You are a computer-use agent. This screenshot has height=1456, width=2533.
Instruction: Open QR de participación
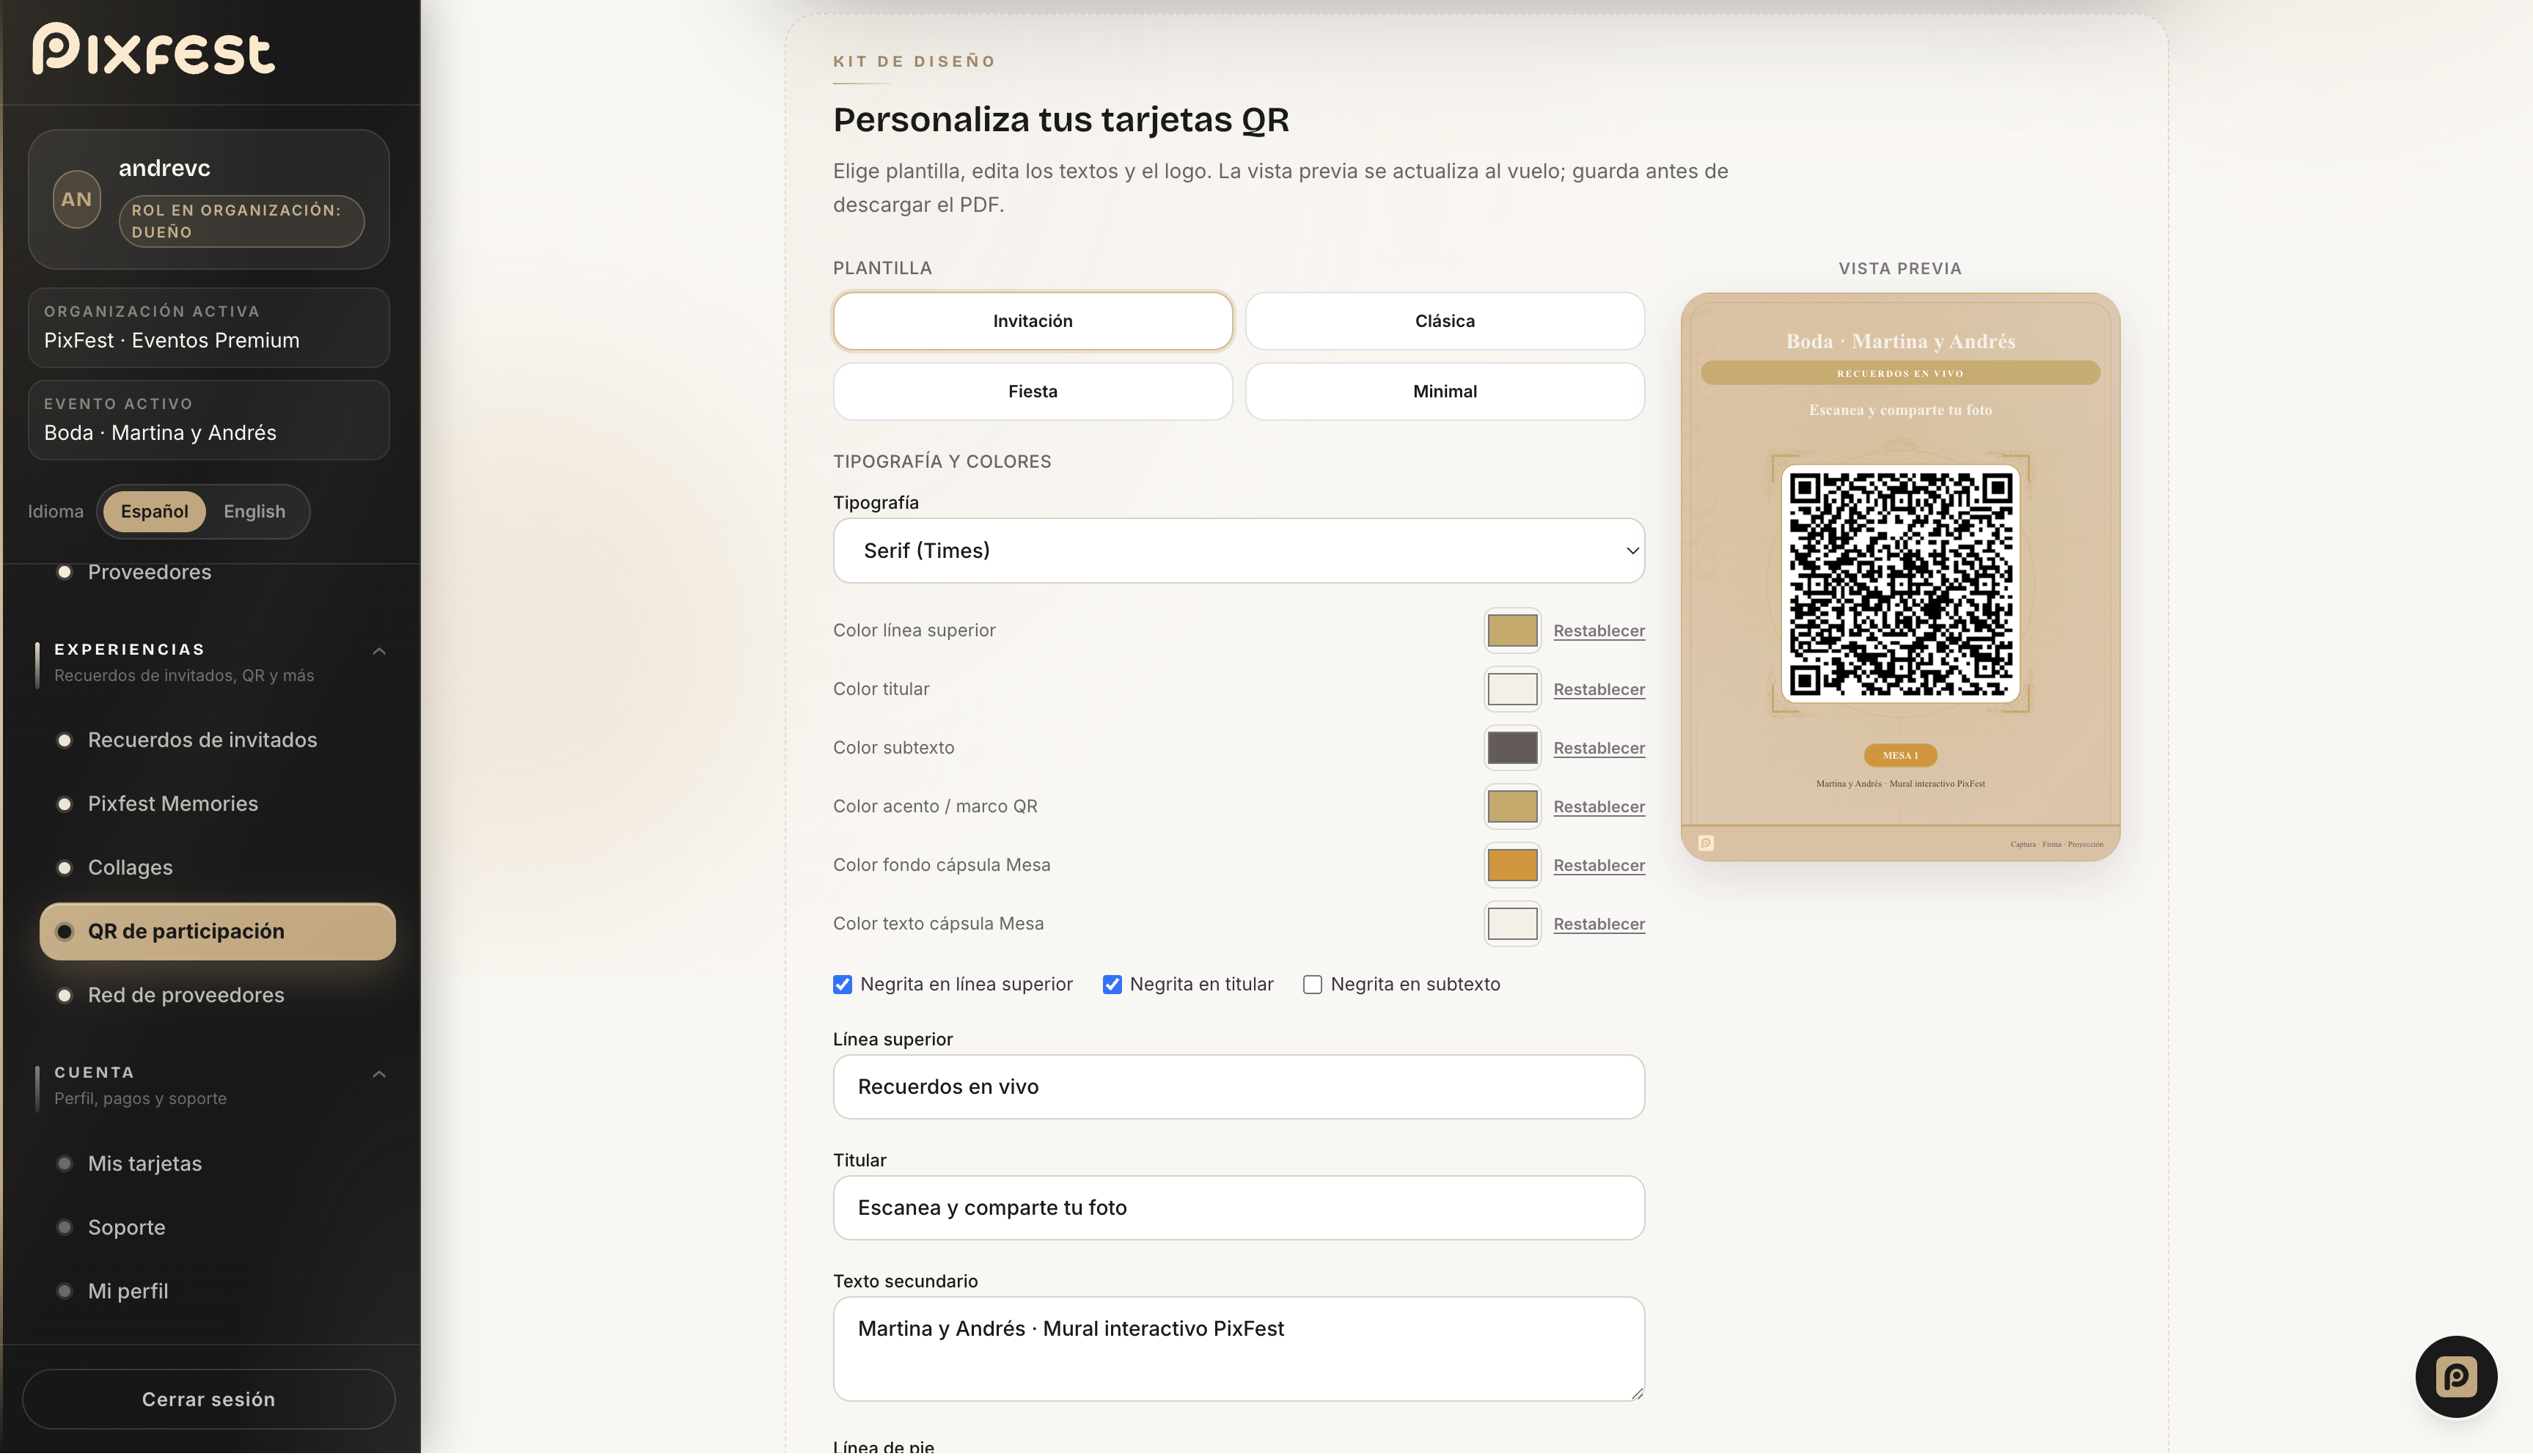[217, 931]
